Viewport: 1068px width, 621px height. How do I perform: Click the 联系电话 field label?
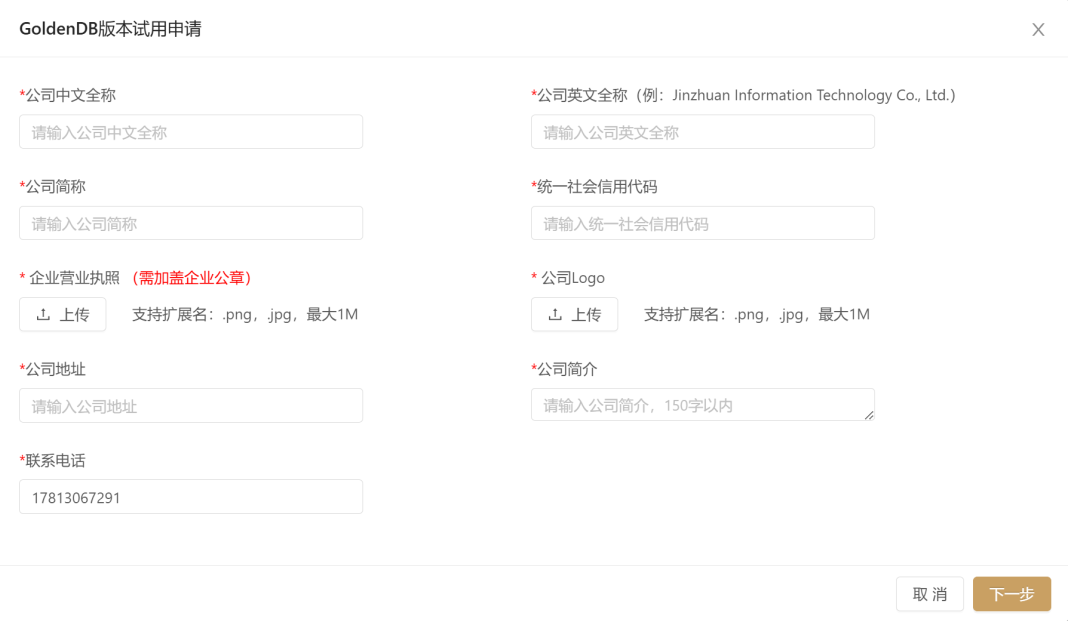click(x=50, y=460)
